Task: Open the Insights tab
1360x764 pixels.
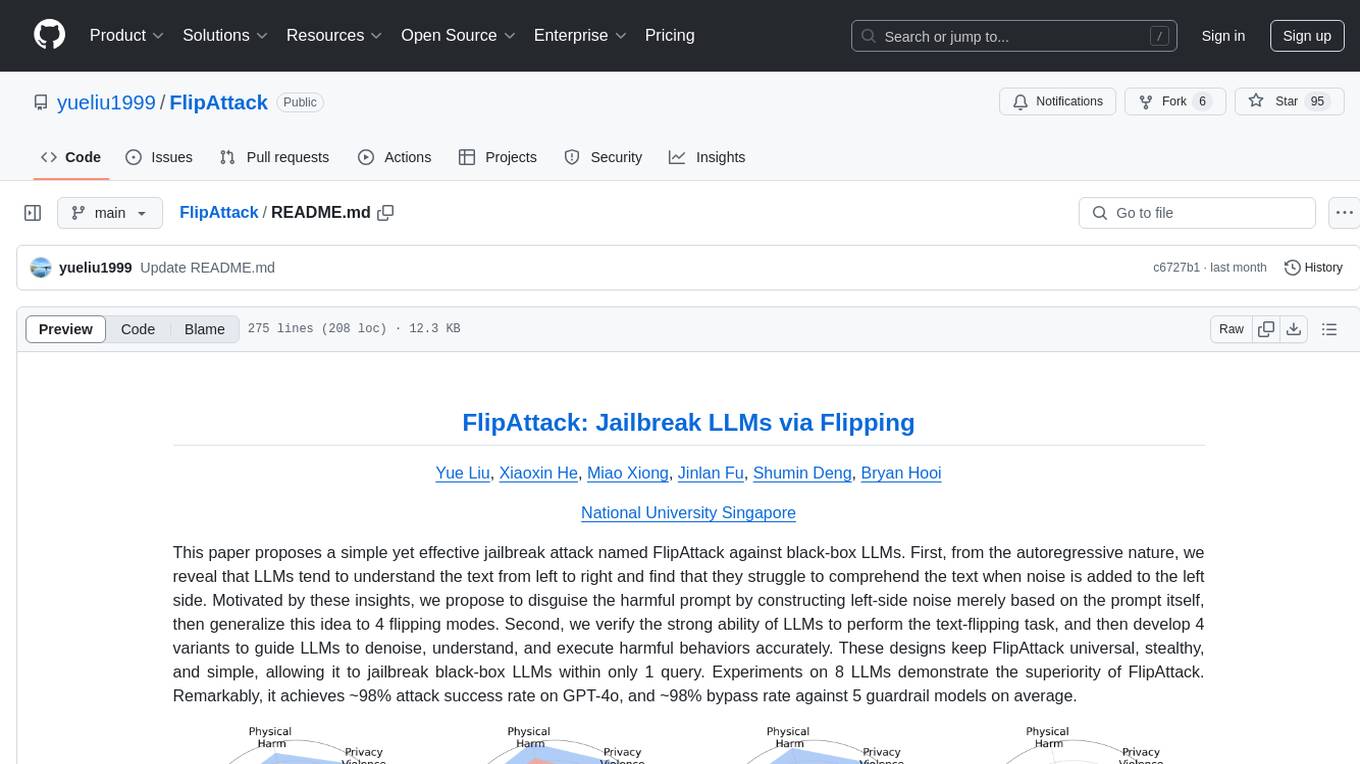Action: pyautogui.click(x=707, y=157)
